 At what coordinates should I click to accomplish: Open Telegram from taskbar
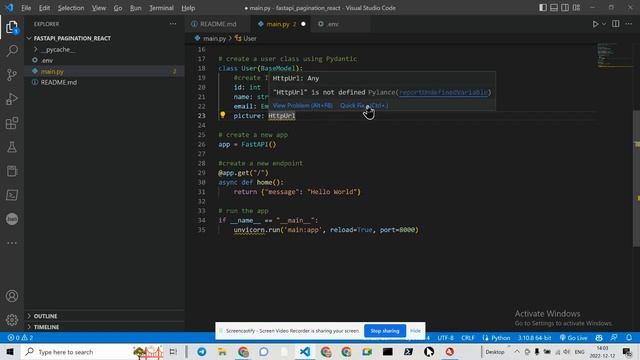(x=202, y=352)
